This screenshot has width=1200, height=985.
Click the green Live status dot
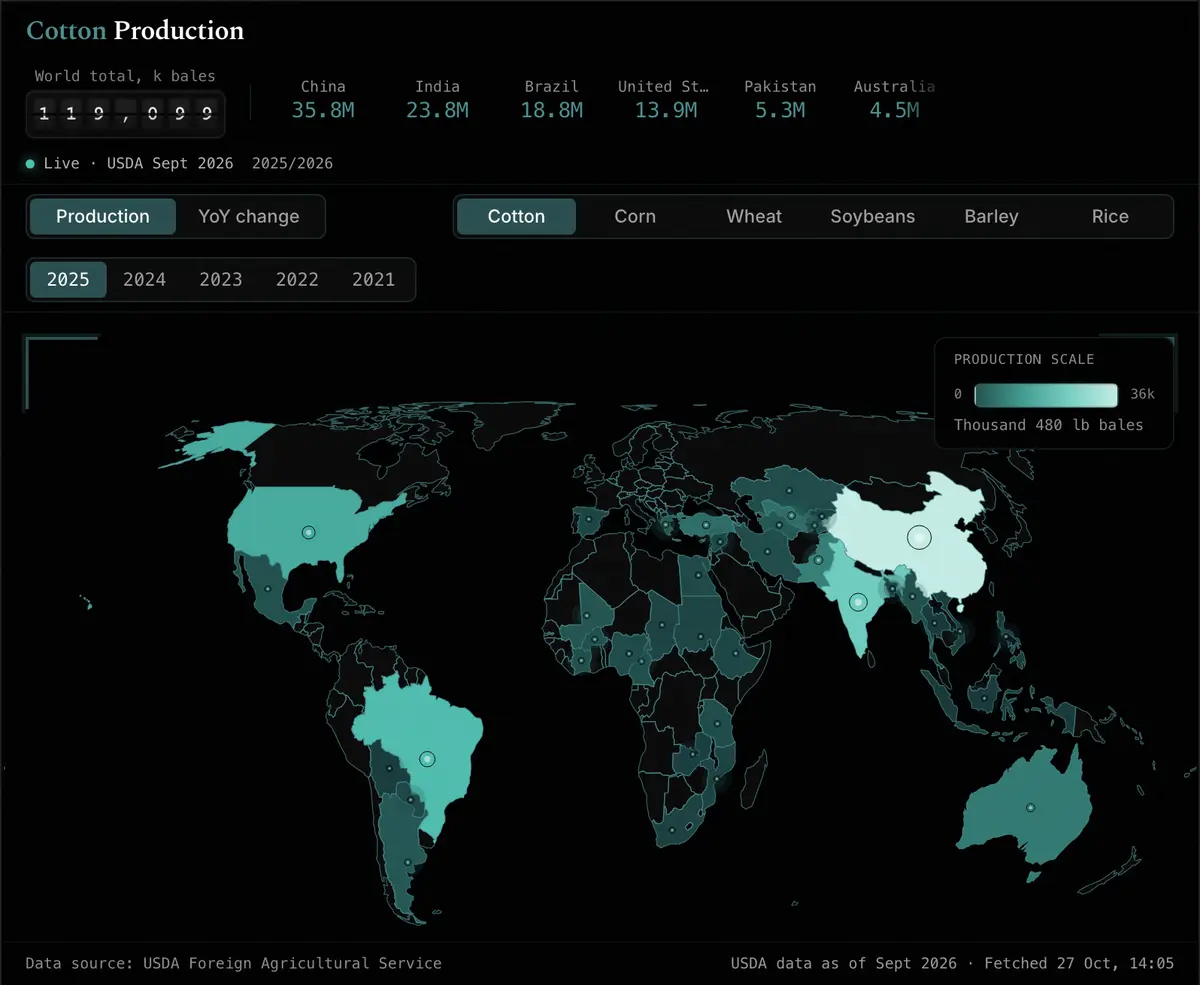click(30, 163)
